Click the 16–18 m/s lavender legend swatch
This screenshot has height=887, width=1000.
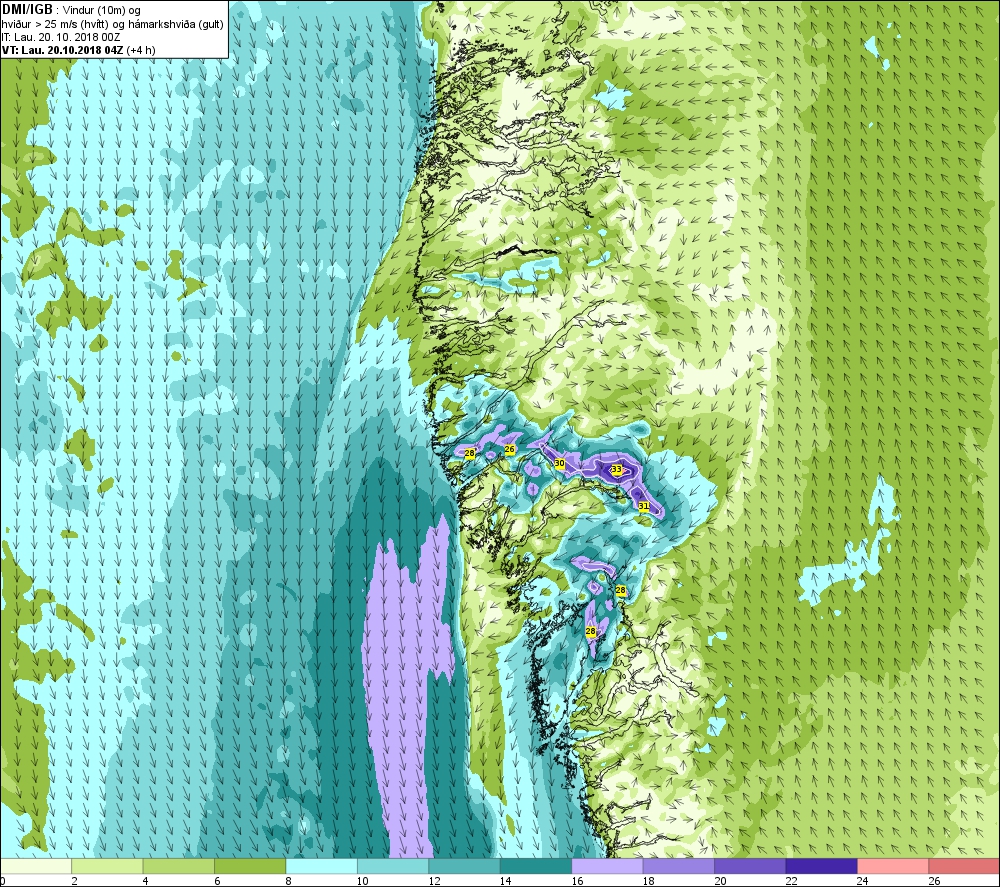[607, 865]
